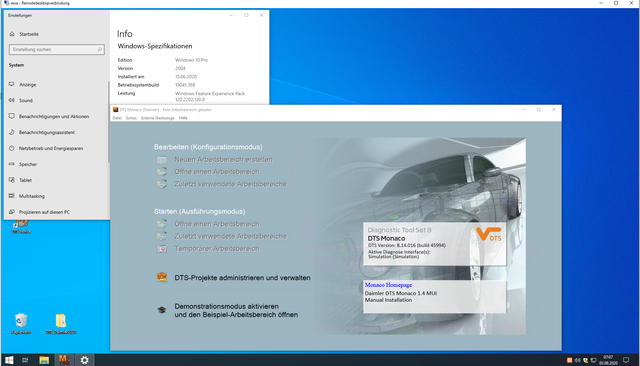Open the Hilfe menu in DTS Monaco
640x366 pixels.
coord(183,118)
